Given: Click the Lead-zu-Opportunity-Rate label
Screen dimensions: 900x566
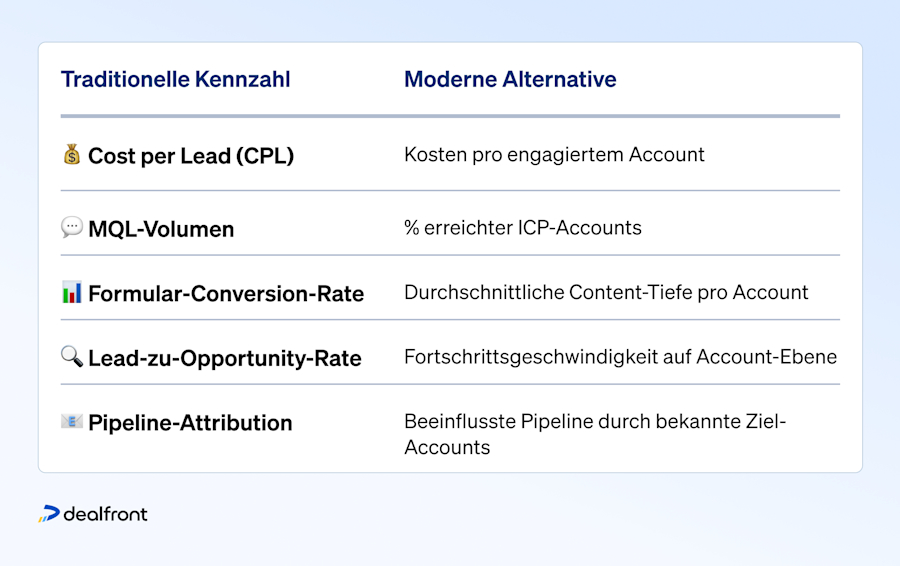Looking at the screenshot, I should coord(225,358).
